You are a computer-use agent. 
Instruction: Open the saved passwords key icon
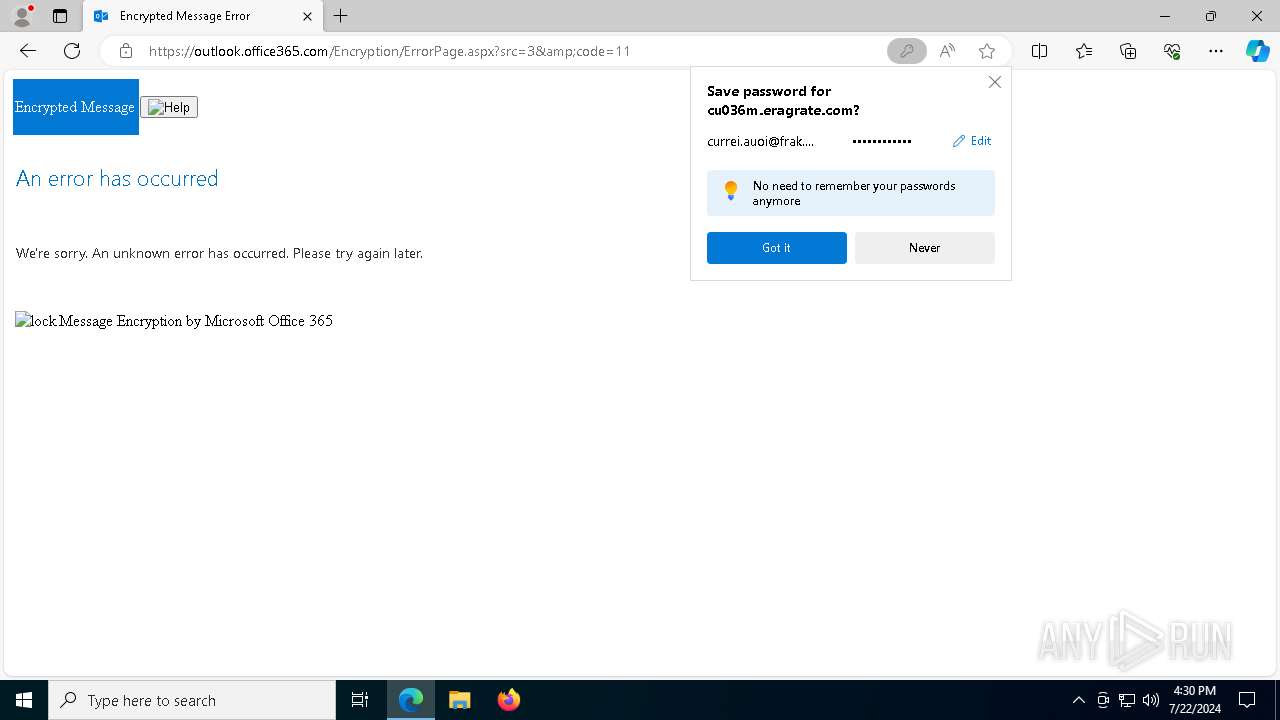coord(906,51)
